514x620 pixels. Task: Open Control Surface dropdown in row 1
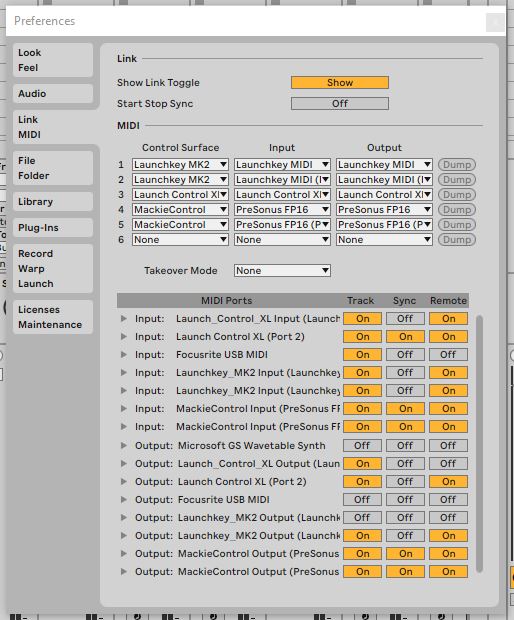coord(180,164)
